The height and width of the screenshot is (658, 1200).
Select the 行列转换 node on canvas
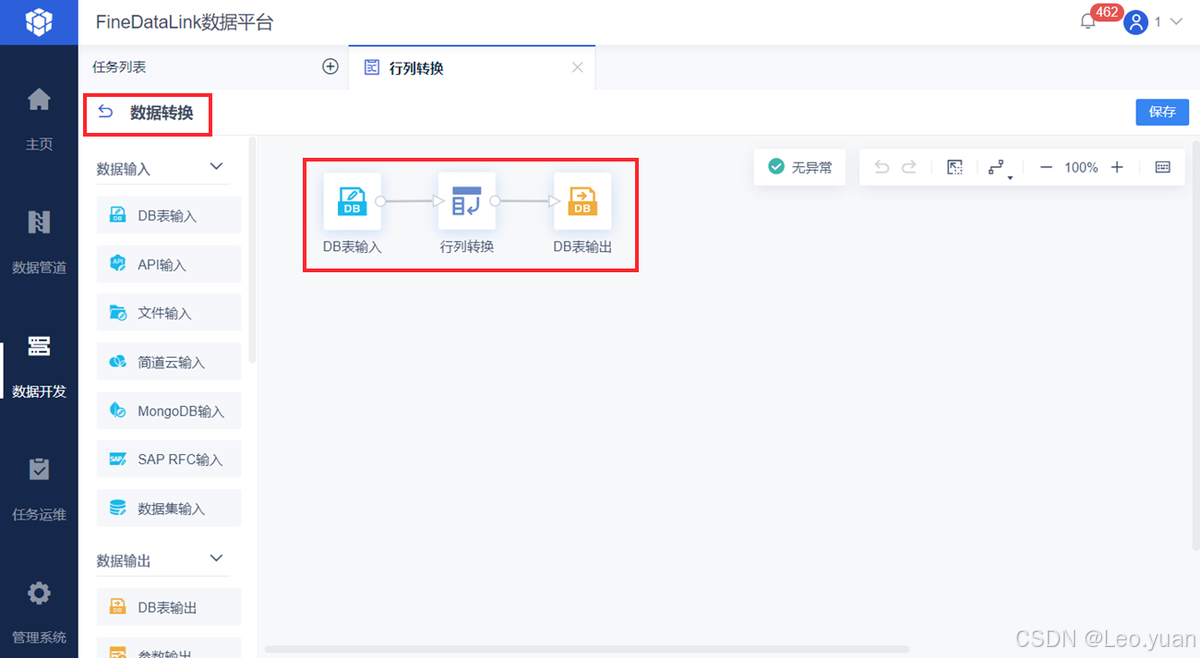467,201
